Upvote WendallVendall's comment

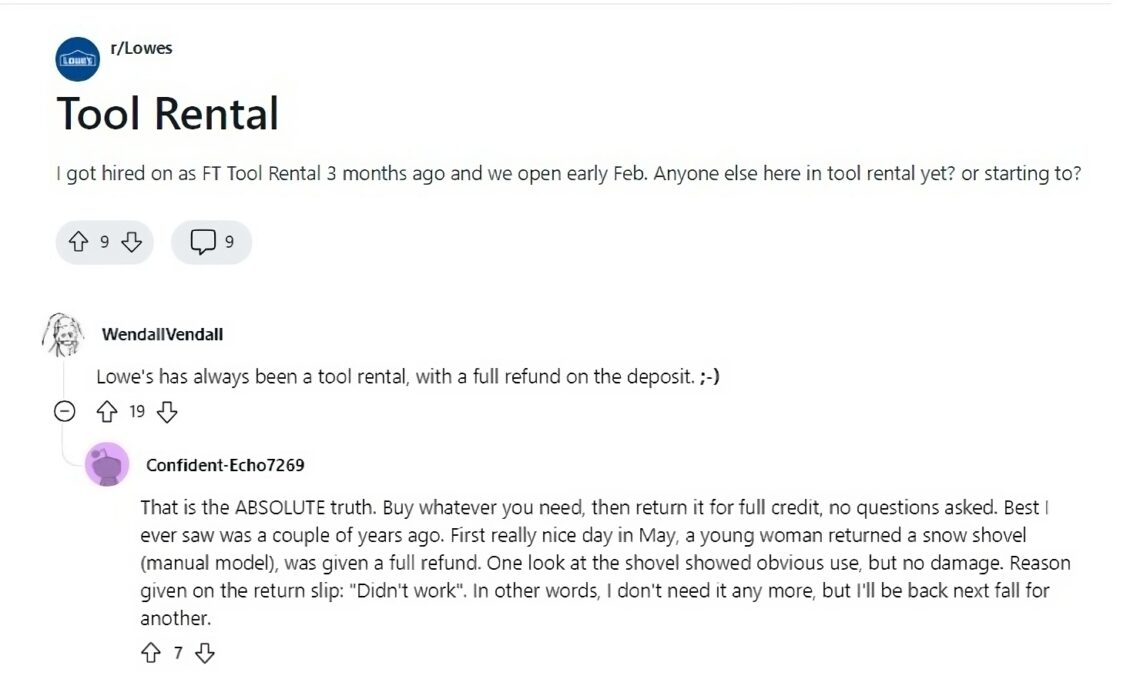click(107, 411)
